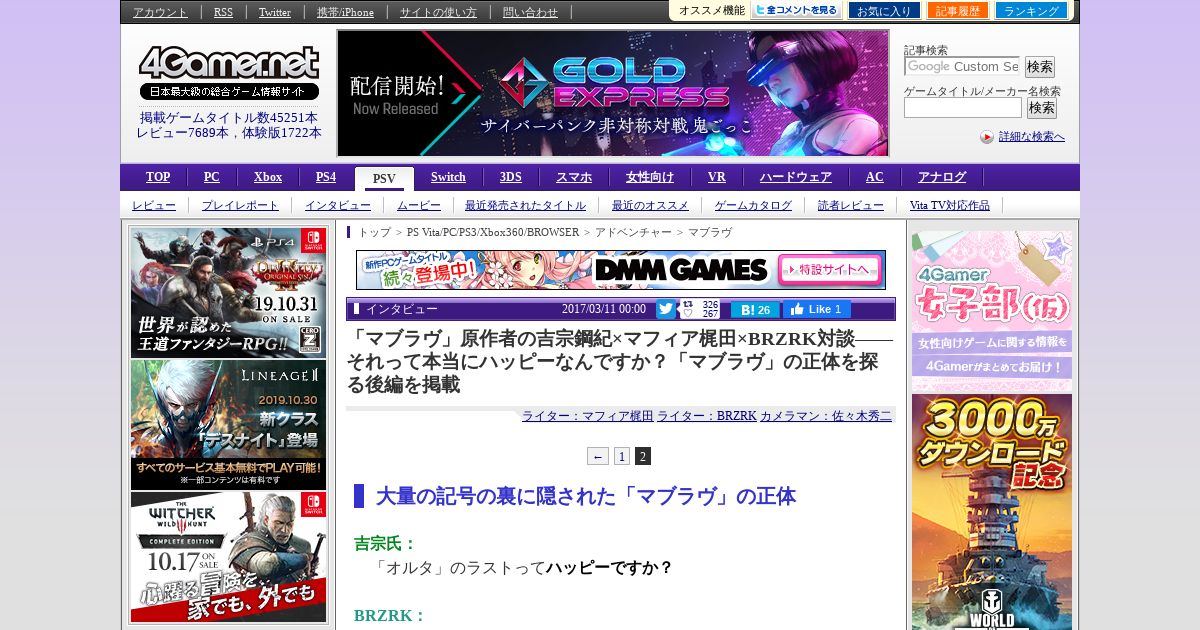
Task: Open the ランキング button
Action: (1031, 10)
